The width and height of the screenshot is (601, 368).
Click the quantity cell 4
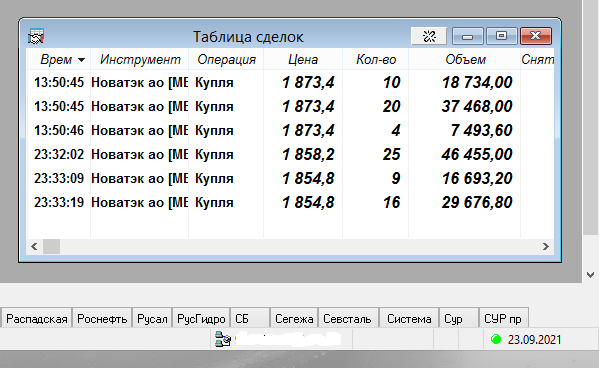coord(396,130)
